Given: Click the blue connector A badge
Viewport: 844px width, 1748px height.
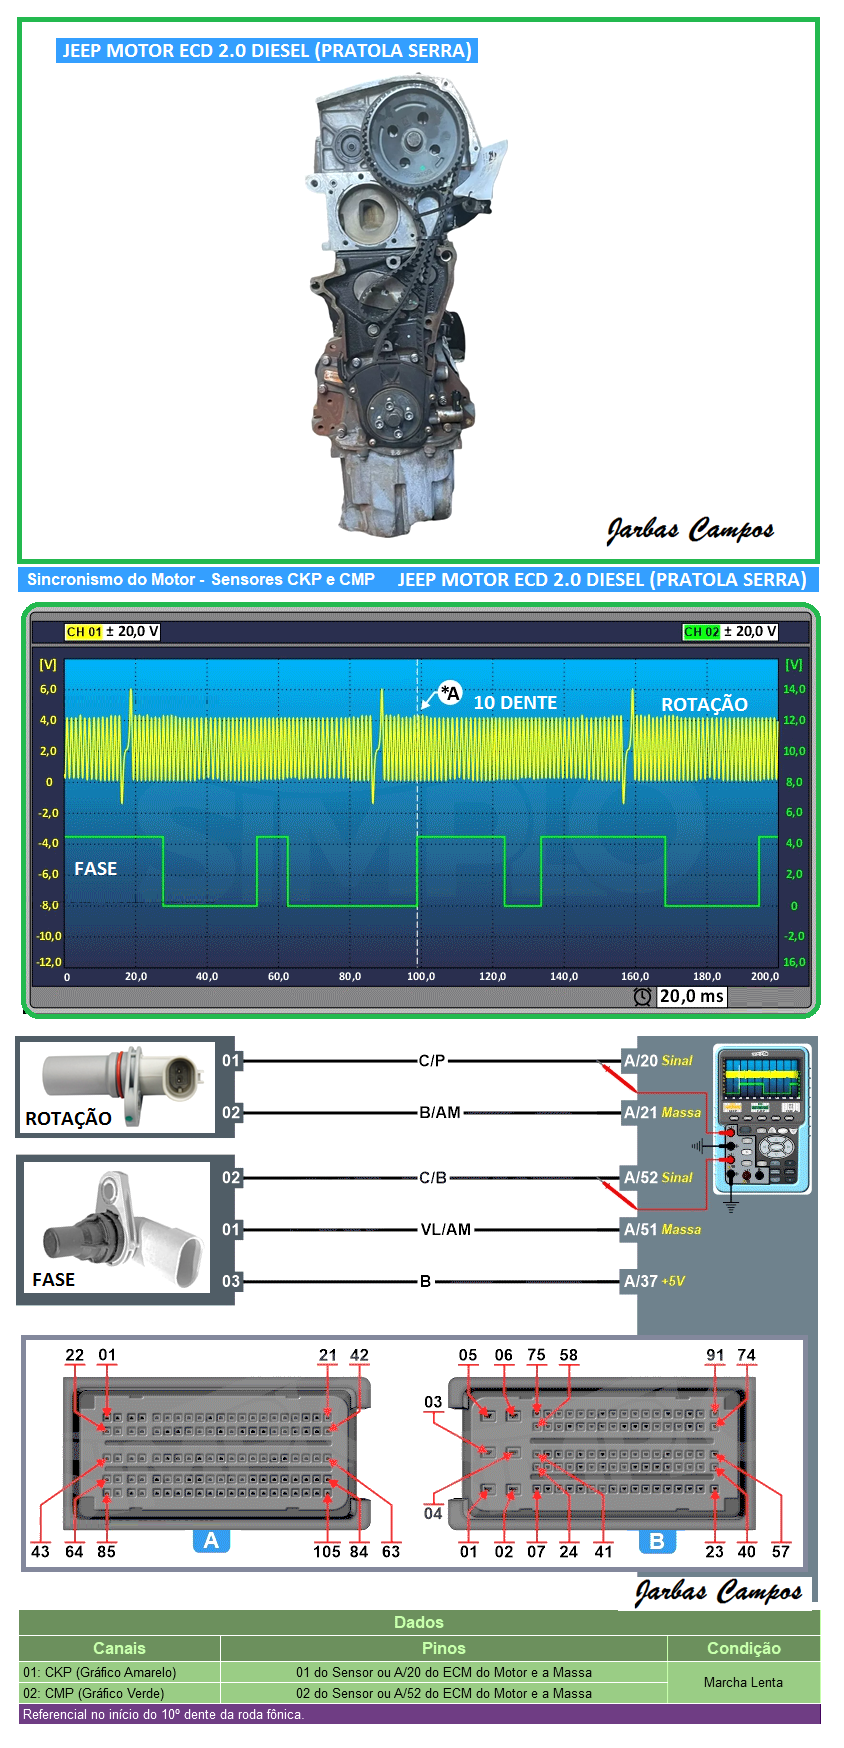Looking at the screenshot, I should click(211, 1540).
